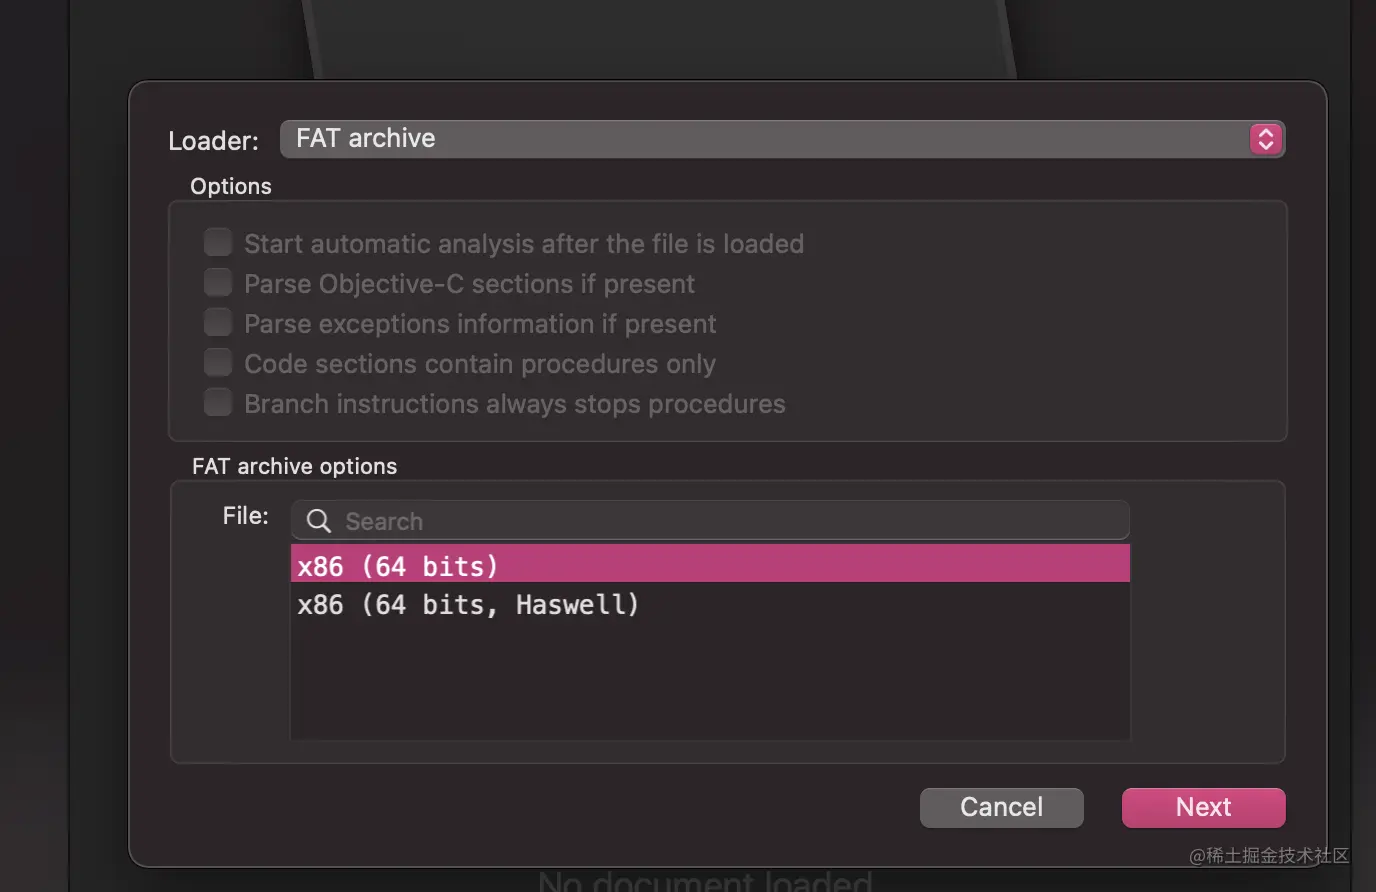This screenshot has width=1376, height=892.
Task: Enable Code sections contain procedures only
Action: [218, 363]
